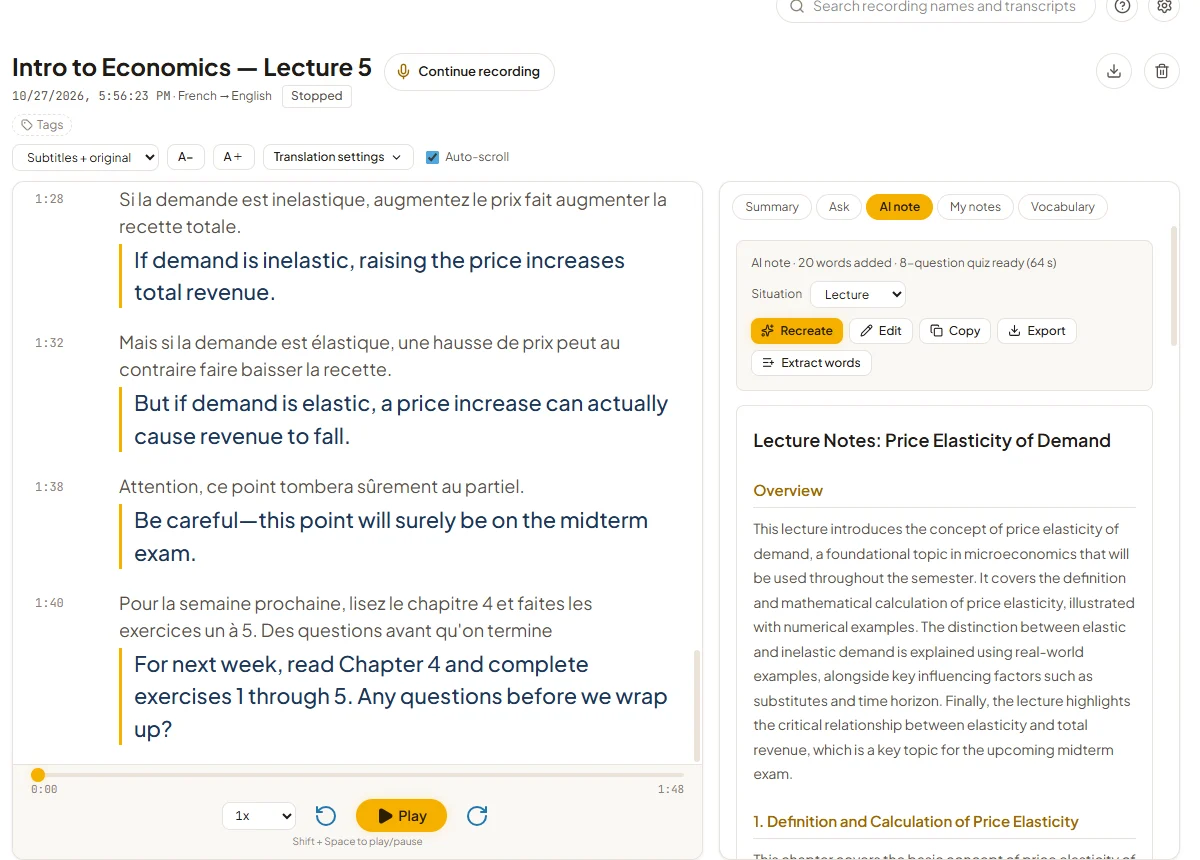Jump to the 1:40 transcript timestamp
This screenshot has height=860, width=1200.
point(49,603)
